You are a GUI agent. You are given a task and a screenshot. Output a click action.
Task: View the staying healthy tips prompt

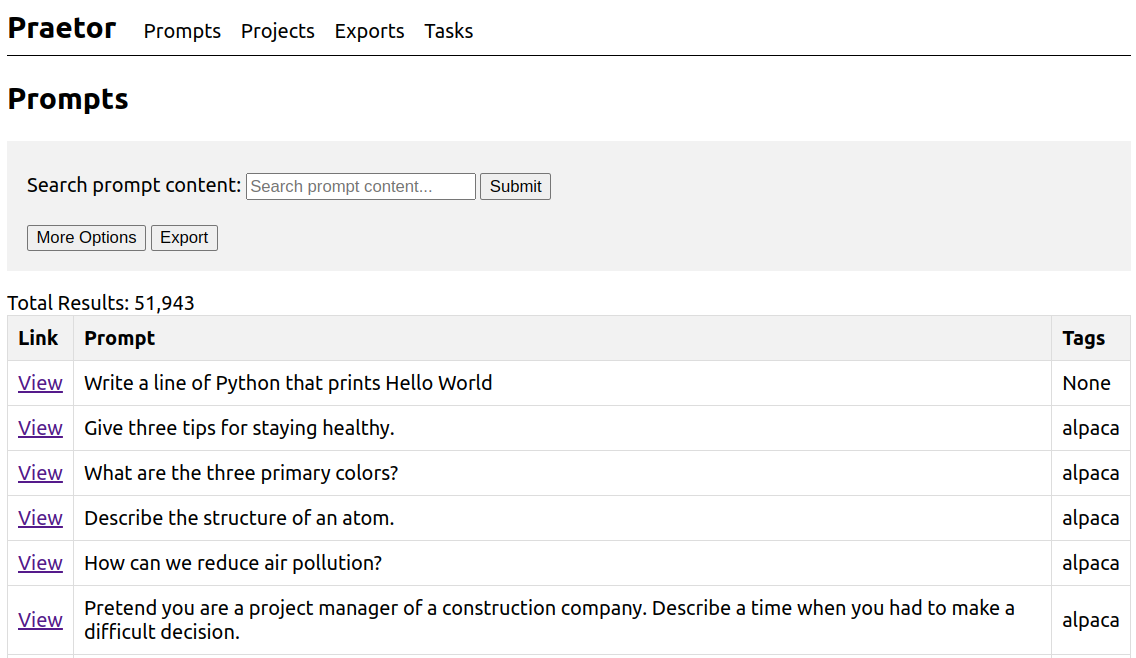(x=40, y=428)
